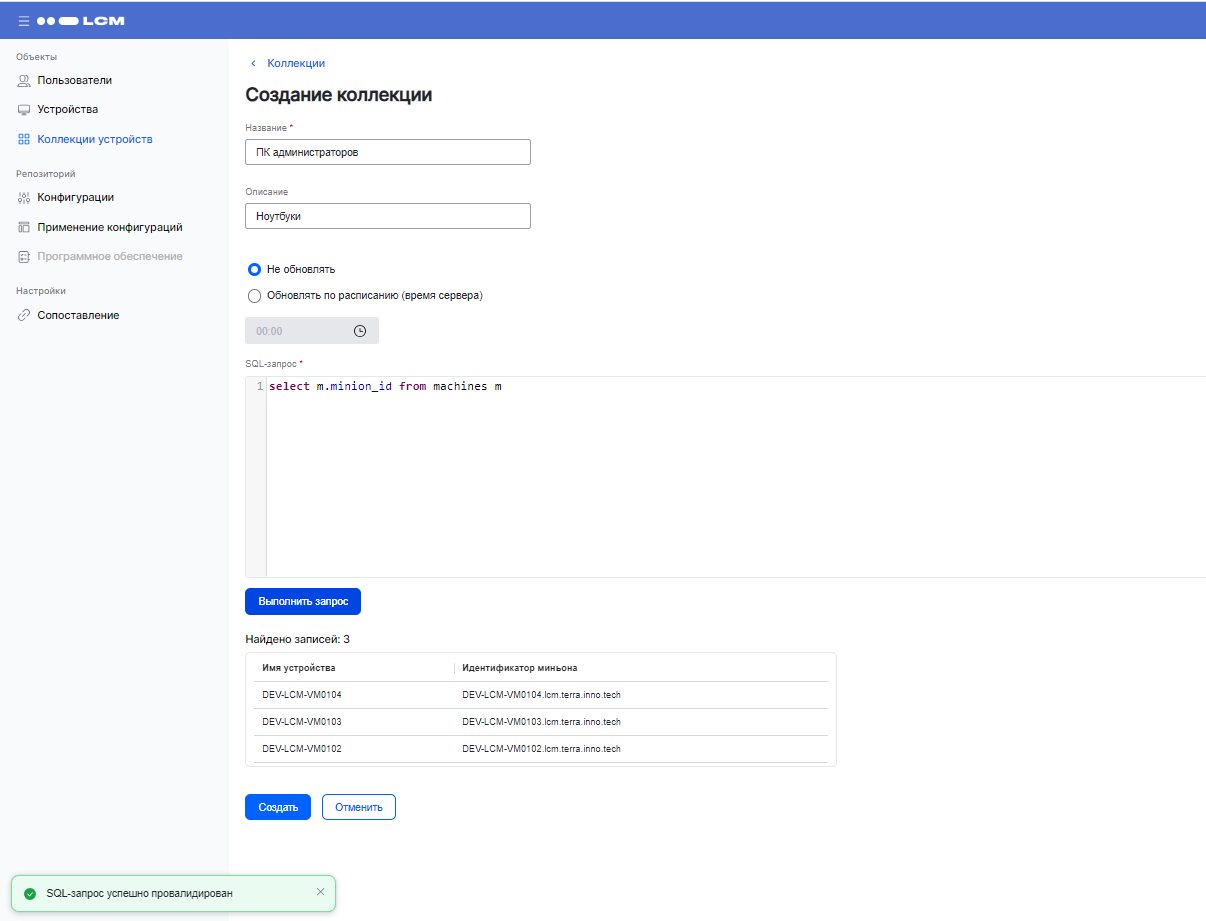Dismiss the SQL validation success notification
The height and width of the screenshot is (921, 1206).
coord(320,892)
